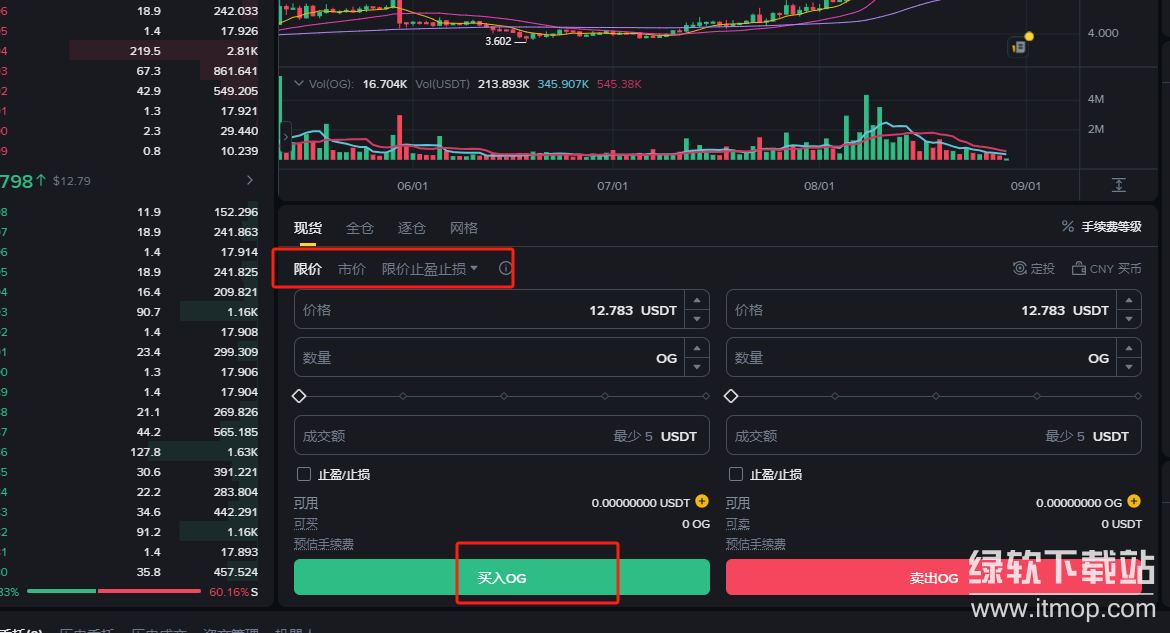The width and height of the screenshot is (1170, 633).
Task: Click the yellow plus icon beside available OG
Action: [1133, 502]
